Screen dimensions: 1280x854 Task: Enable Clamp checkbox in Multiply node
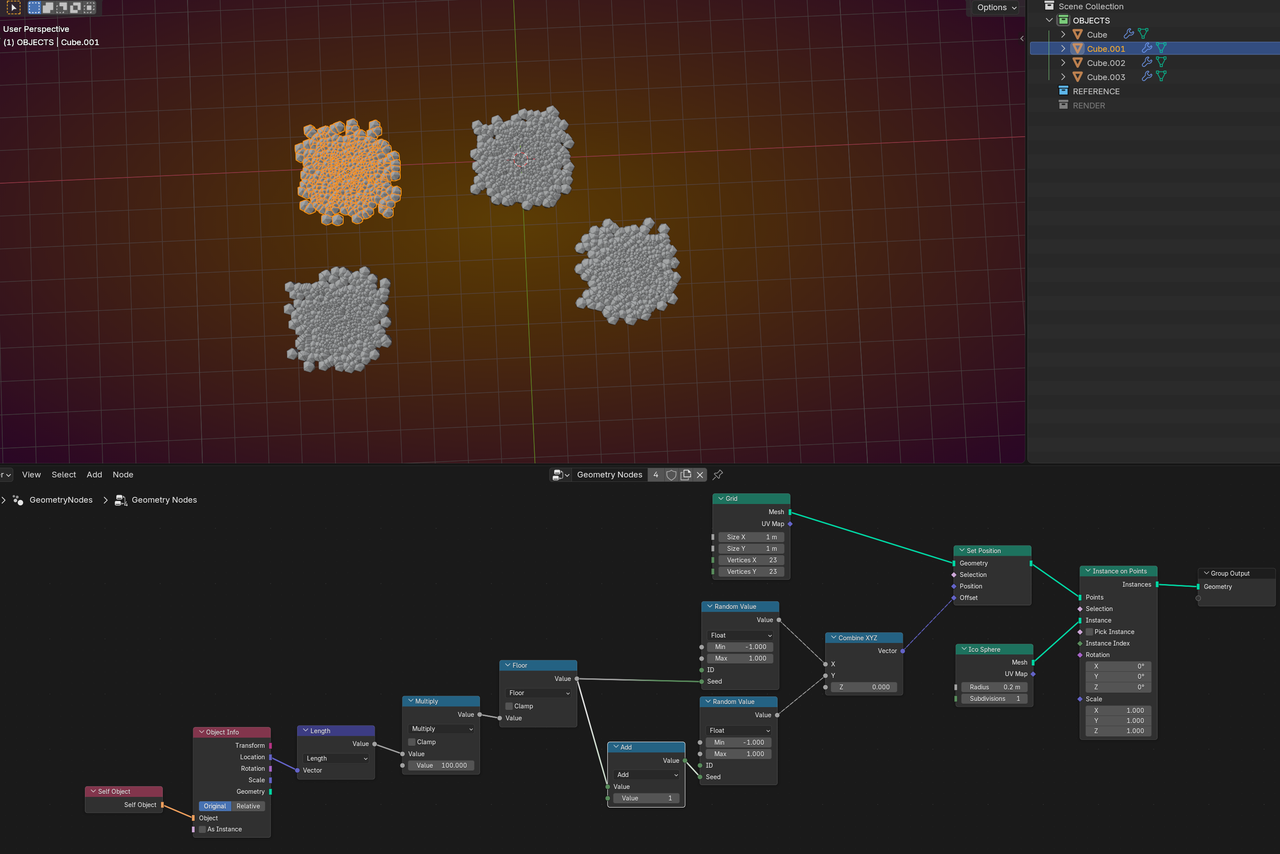(x=412, y=742)
